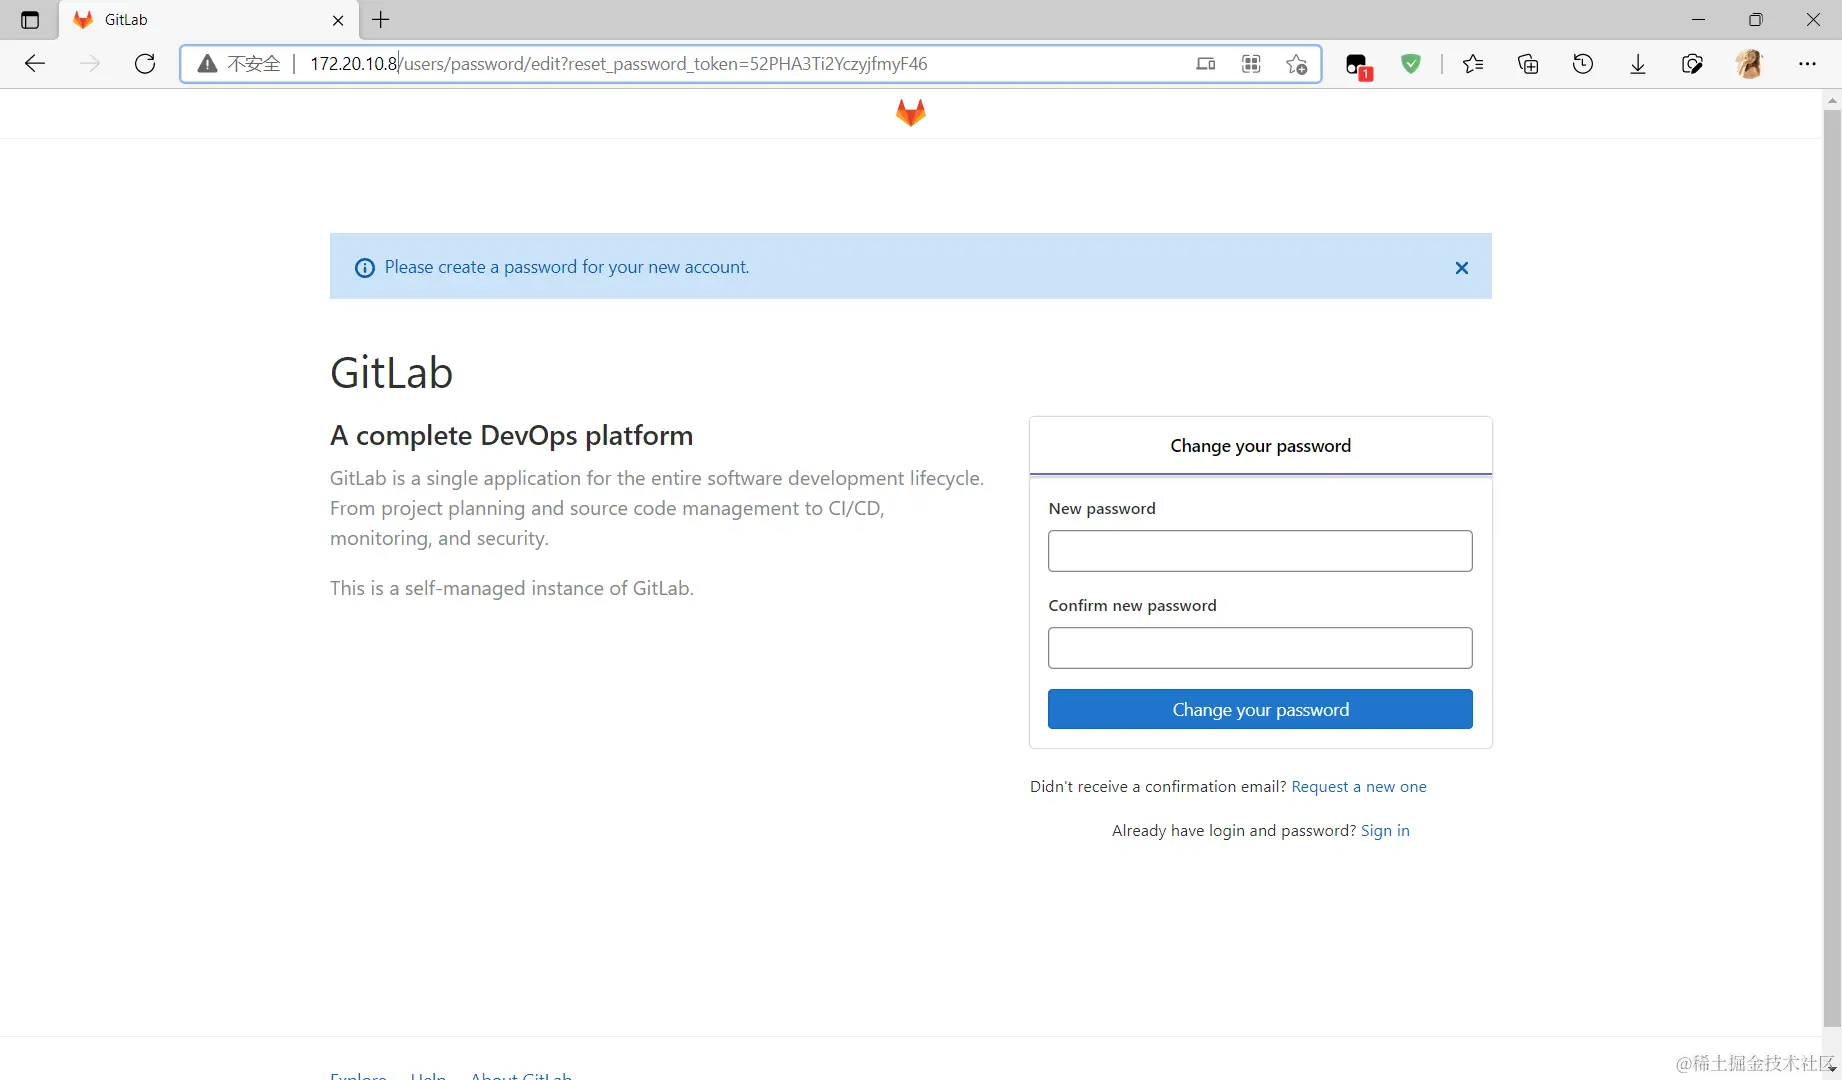
Task: Click the 'Please create a password' message
Action: click(566, 267)
